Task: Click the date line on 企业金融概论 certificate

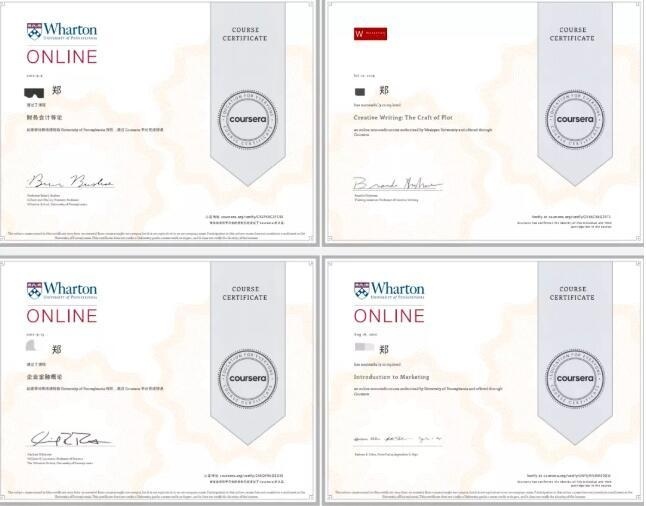Action: click(x=35, y=335)
